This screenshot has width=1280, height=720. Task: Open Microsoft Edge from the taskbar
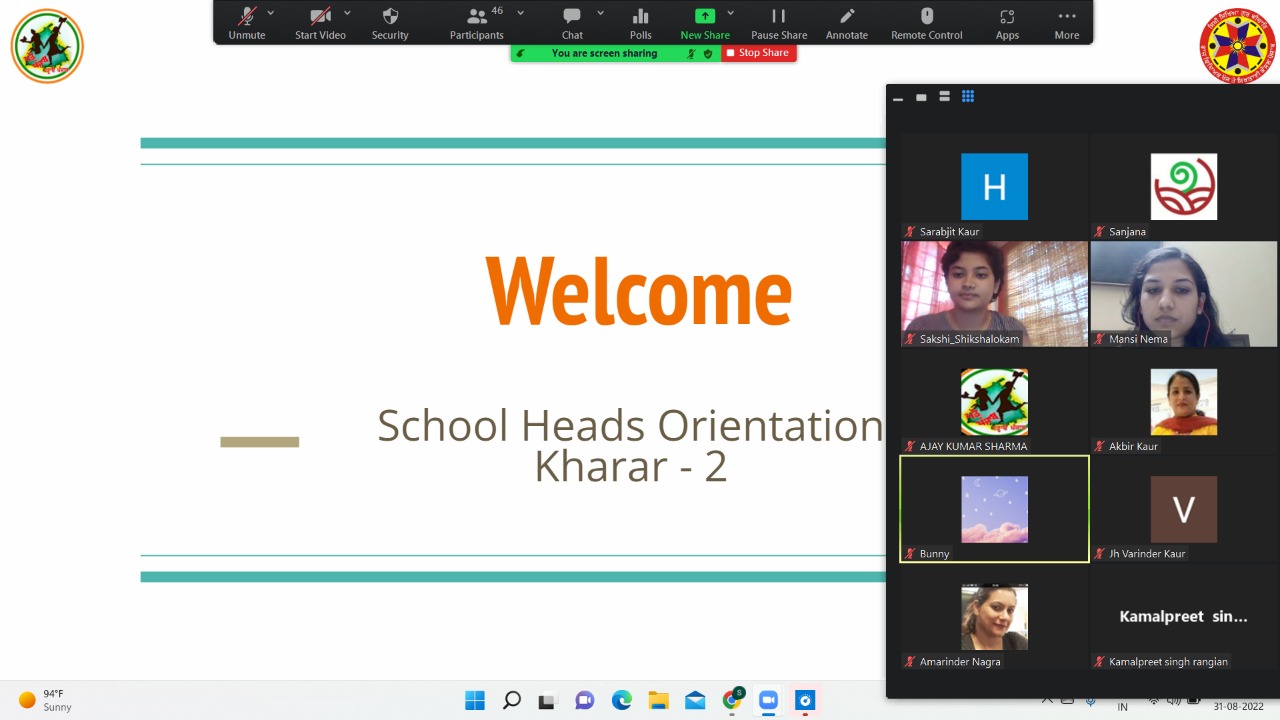[x=621, y=700]
